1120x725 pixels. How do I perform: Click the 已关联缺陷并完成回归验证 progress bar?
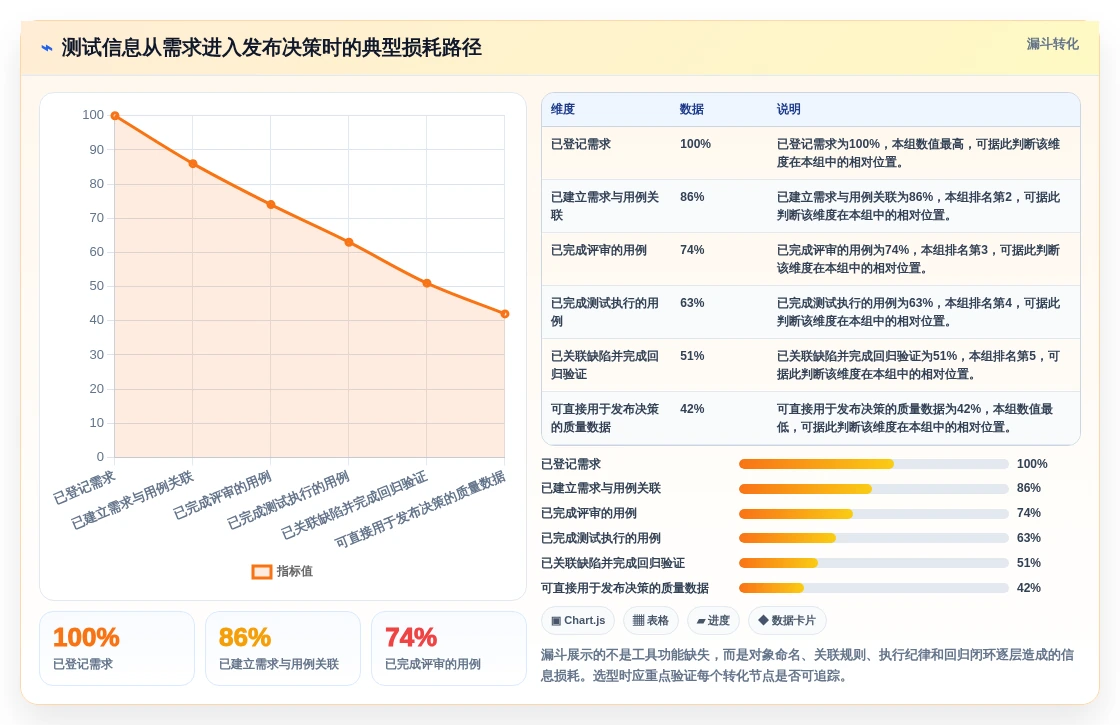pos(874,563)
